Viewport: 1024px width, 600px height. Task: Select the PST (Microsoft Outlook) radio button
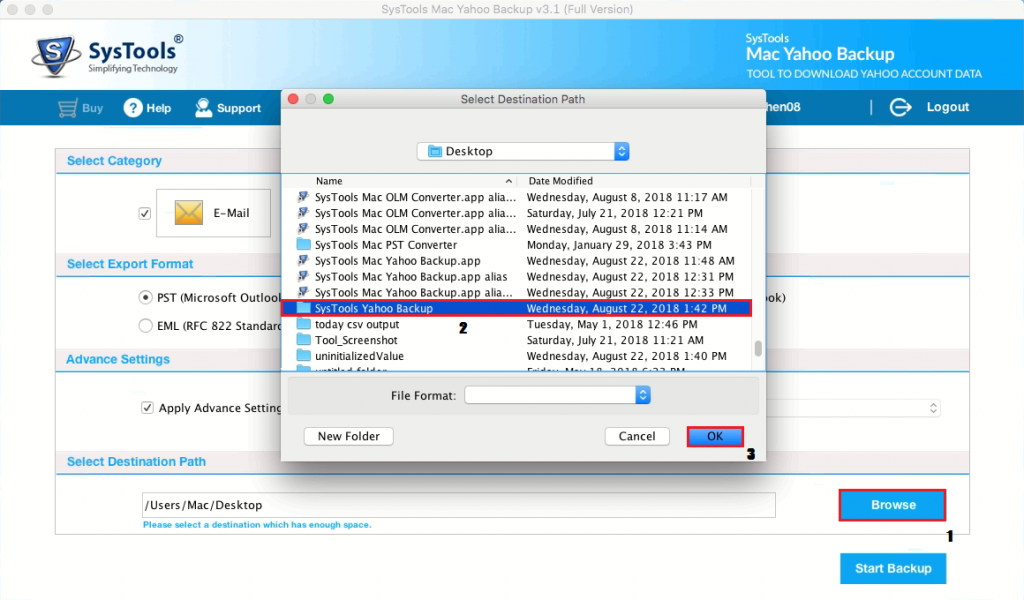[146, 298]
